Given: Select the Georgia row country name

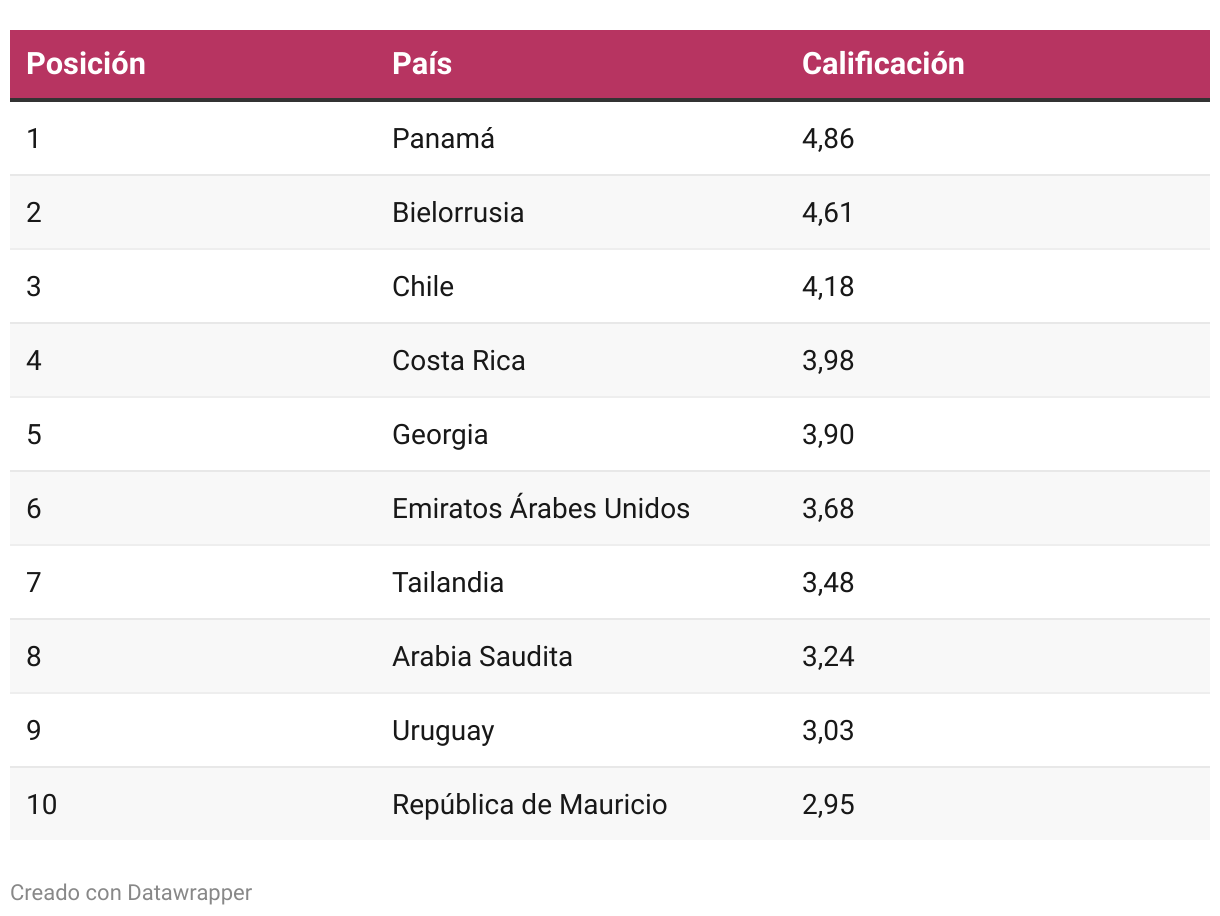Looking at the screenshot, I should (440, 434).
